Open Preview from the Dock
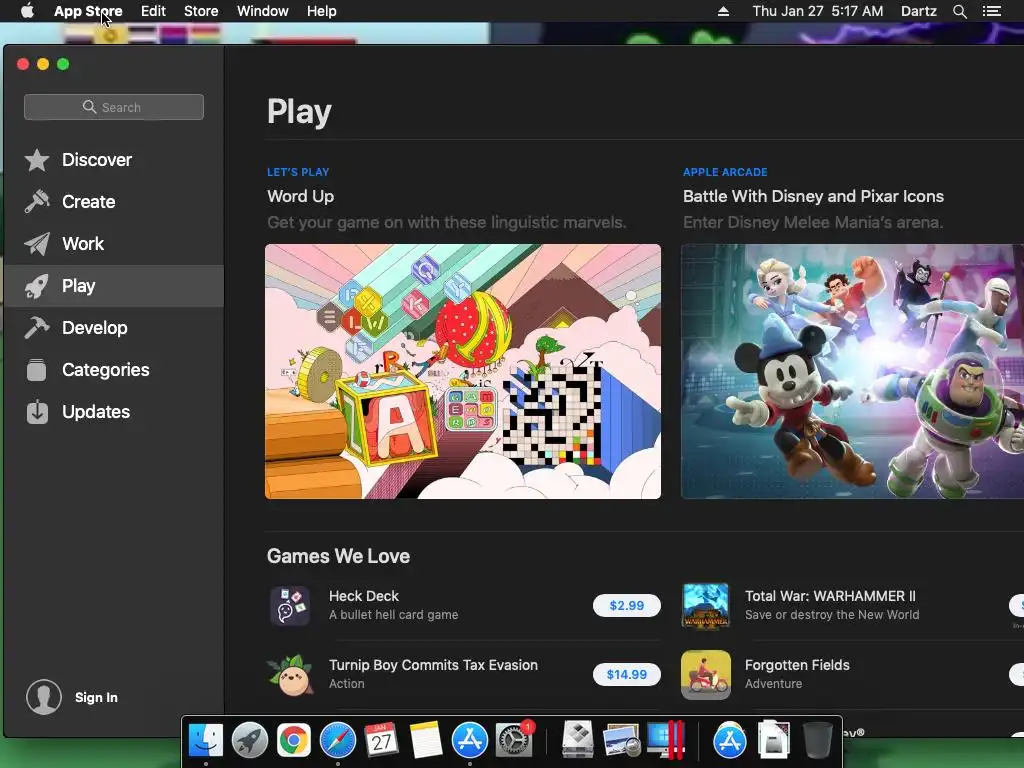Viewport: 1024px width, 768px height. point(621,741)
